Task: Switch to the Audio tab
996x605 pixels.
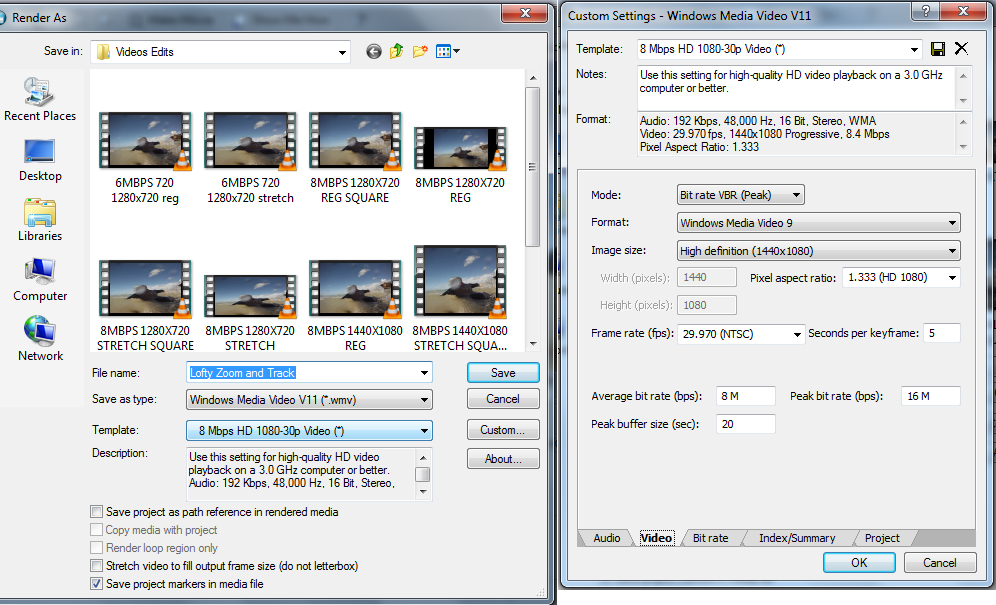Action: pyautogui.click(x=607, y=538)
